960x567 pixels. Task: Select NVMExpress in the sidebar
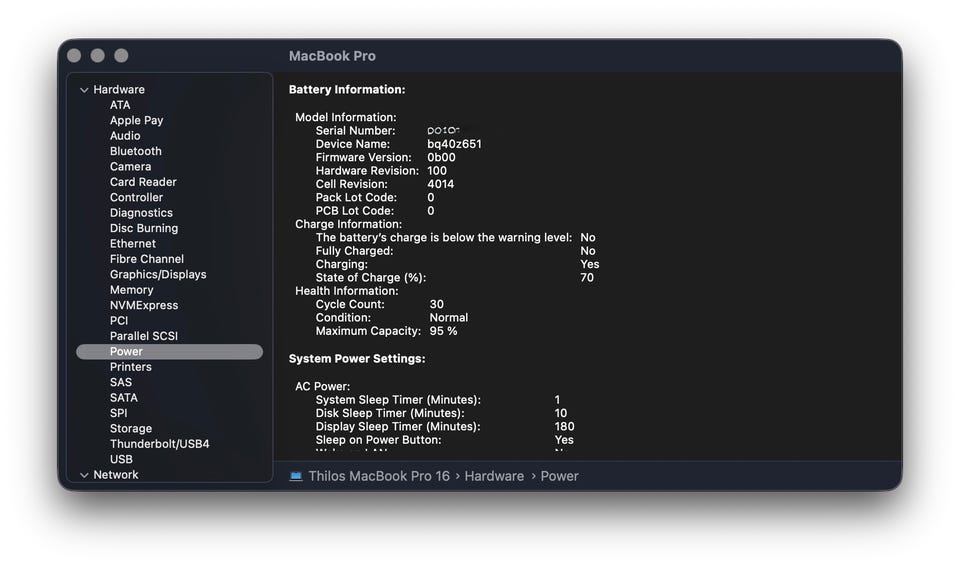(x=144, y=306)
